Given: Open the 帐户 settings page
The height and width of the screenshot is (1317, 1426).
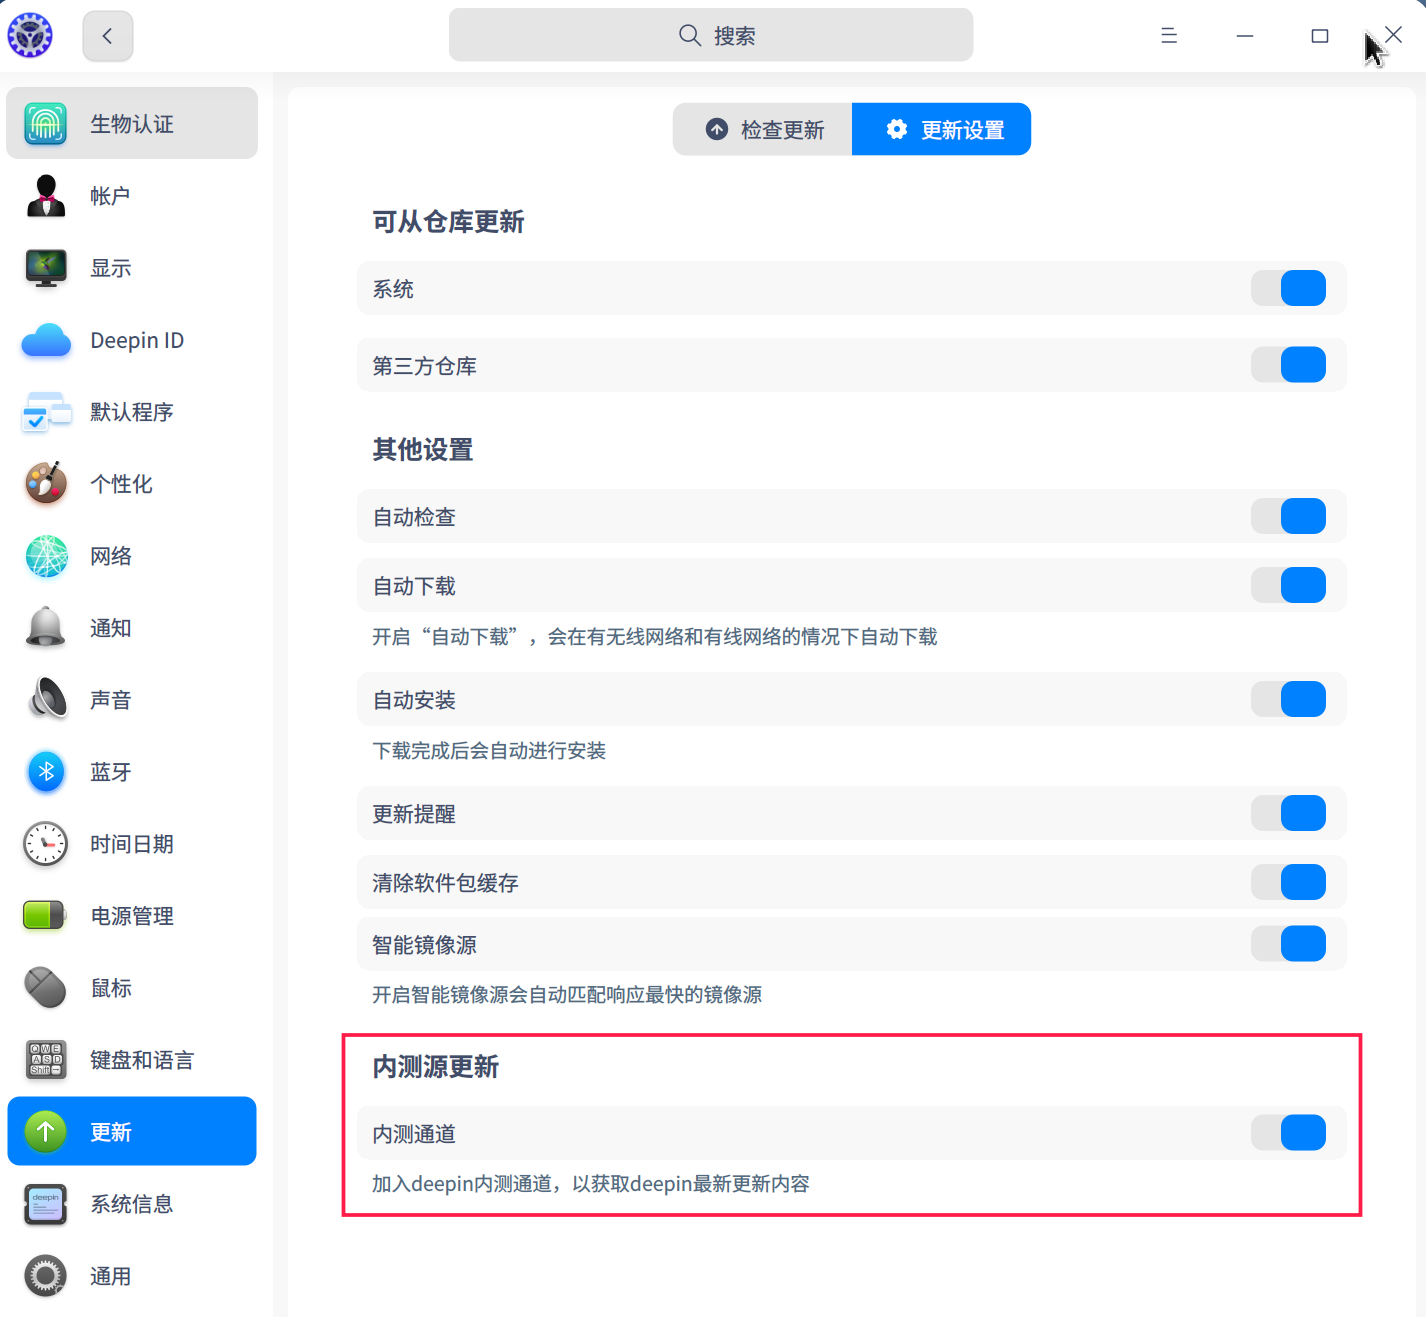Looking at the screenshot, I should (132, 196).
